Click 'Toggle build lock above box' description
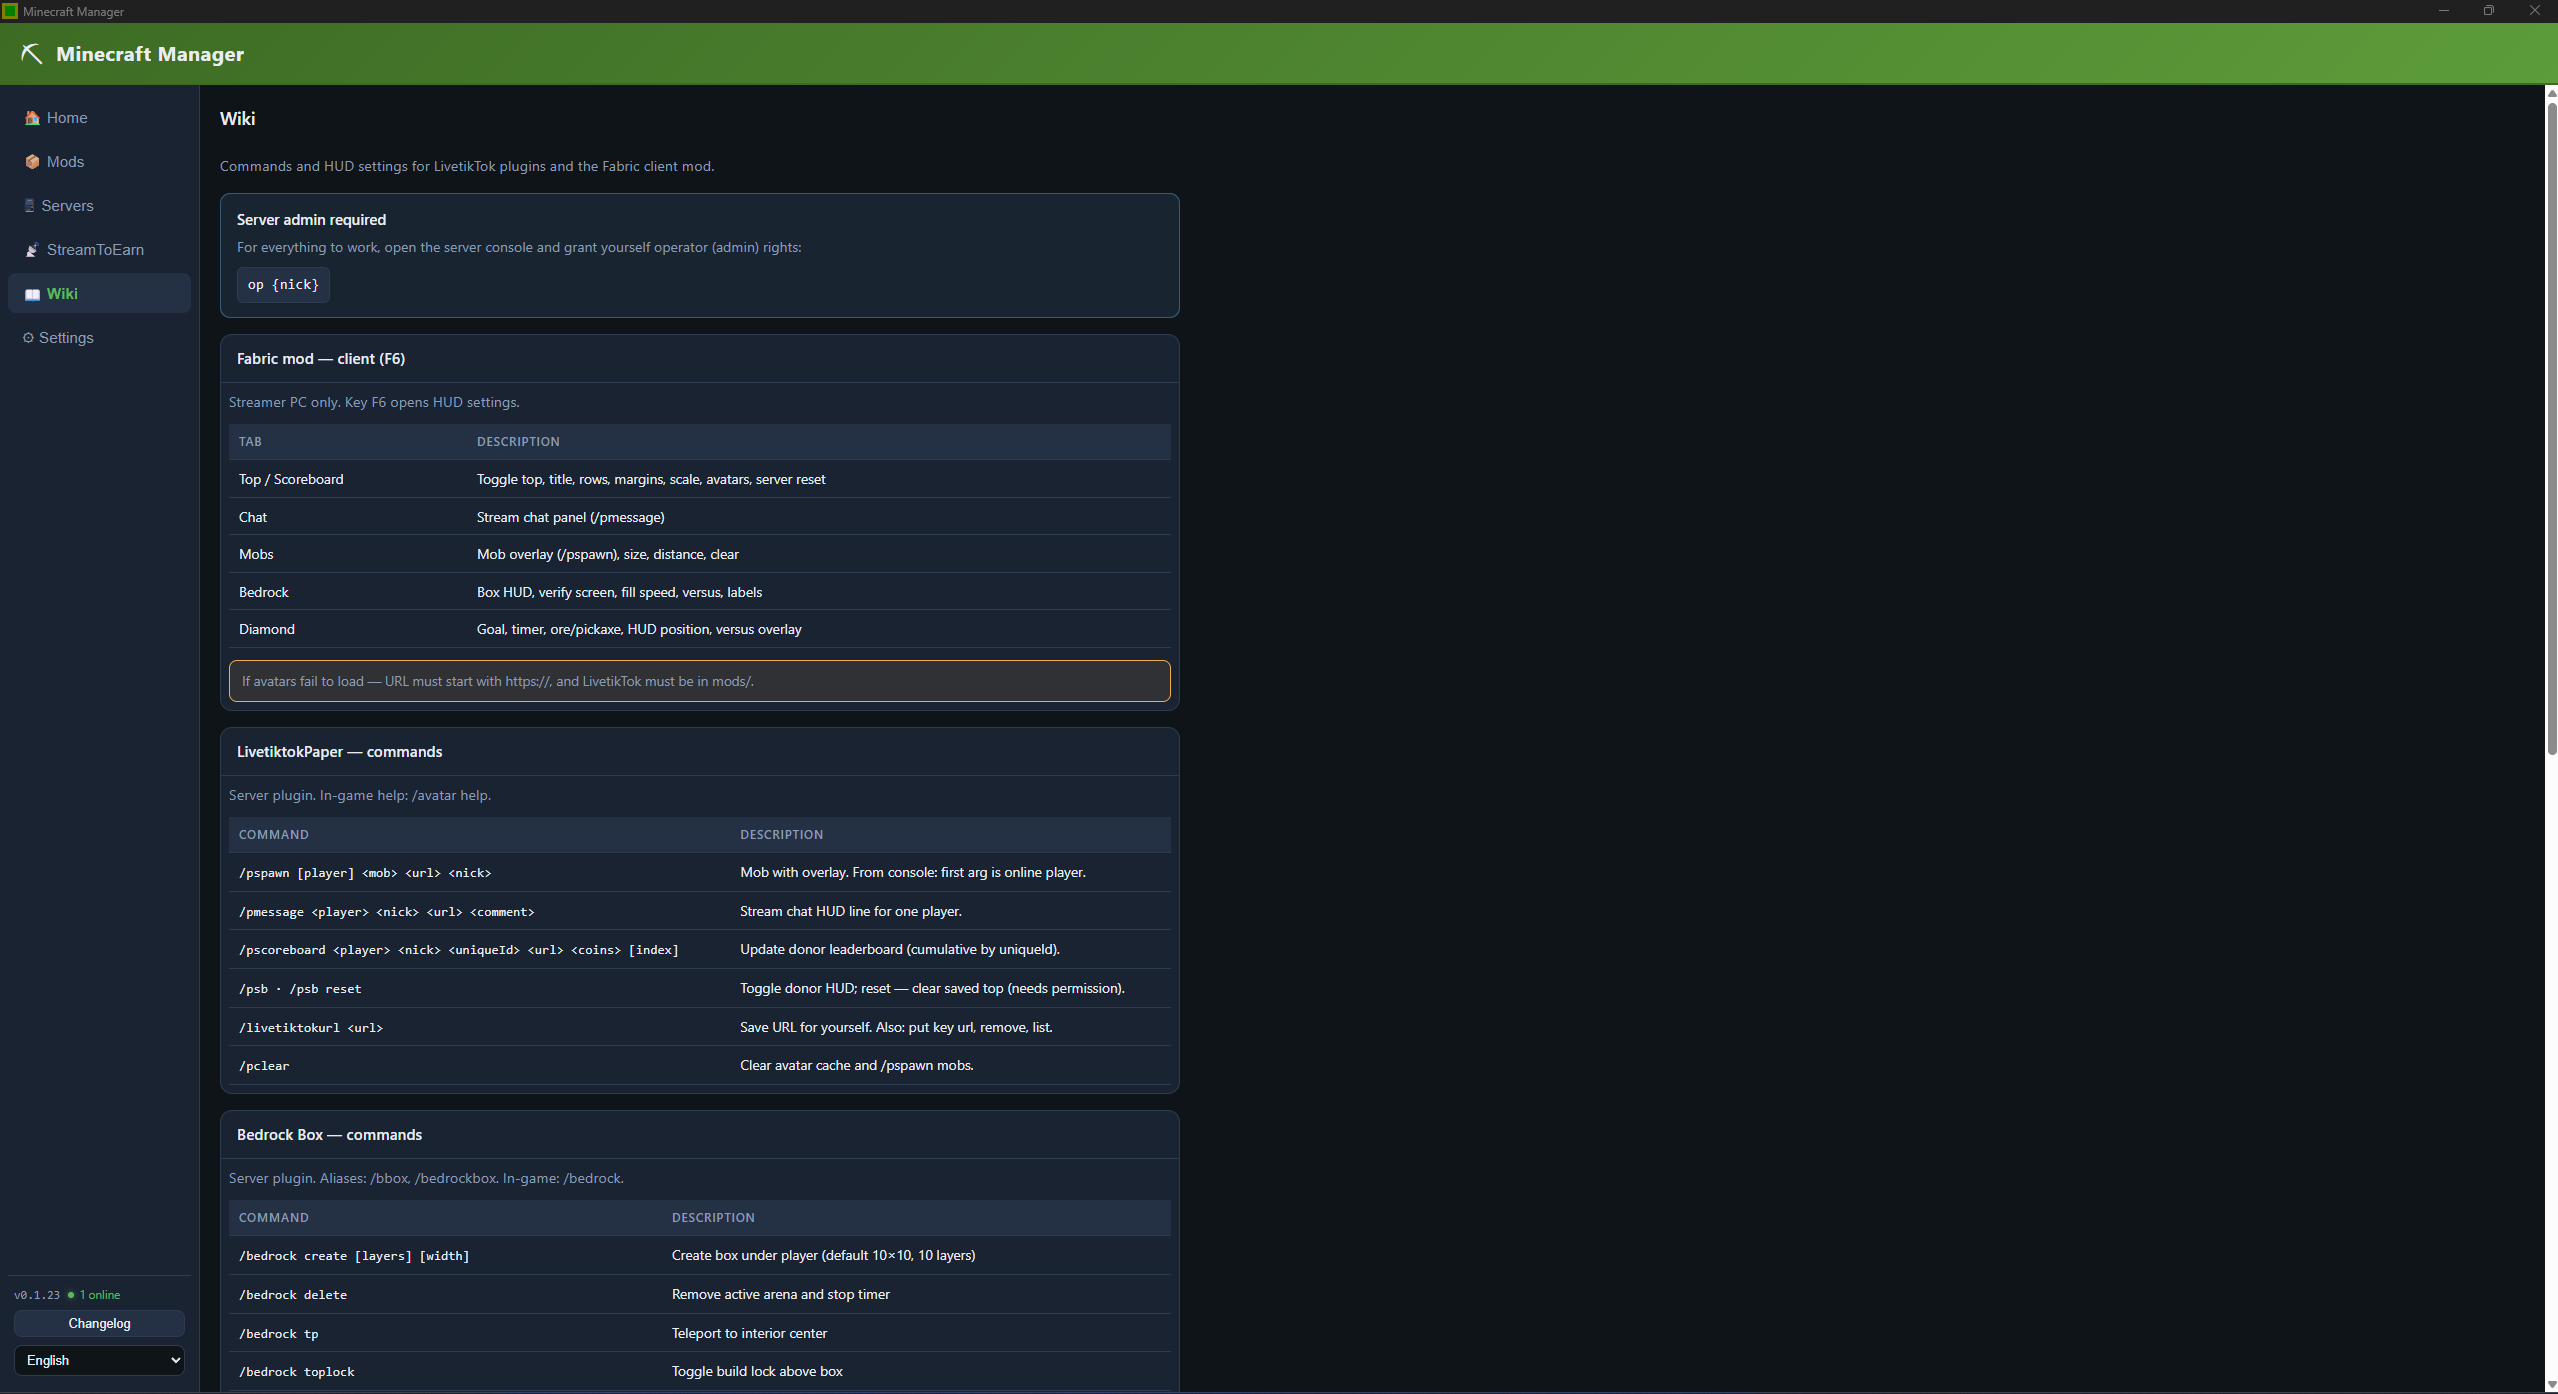 [757, 1372]
